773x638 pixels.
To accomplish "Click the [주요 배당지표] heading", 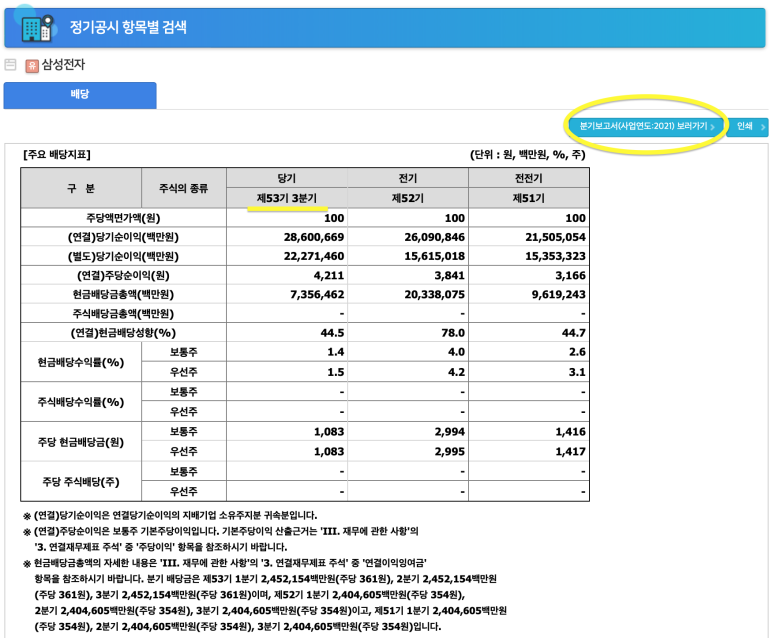I will [x=57, y=155].
